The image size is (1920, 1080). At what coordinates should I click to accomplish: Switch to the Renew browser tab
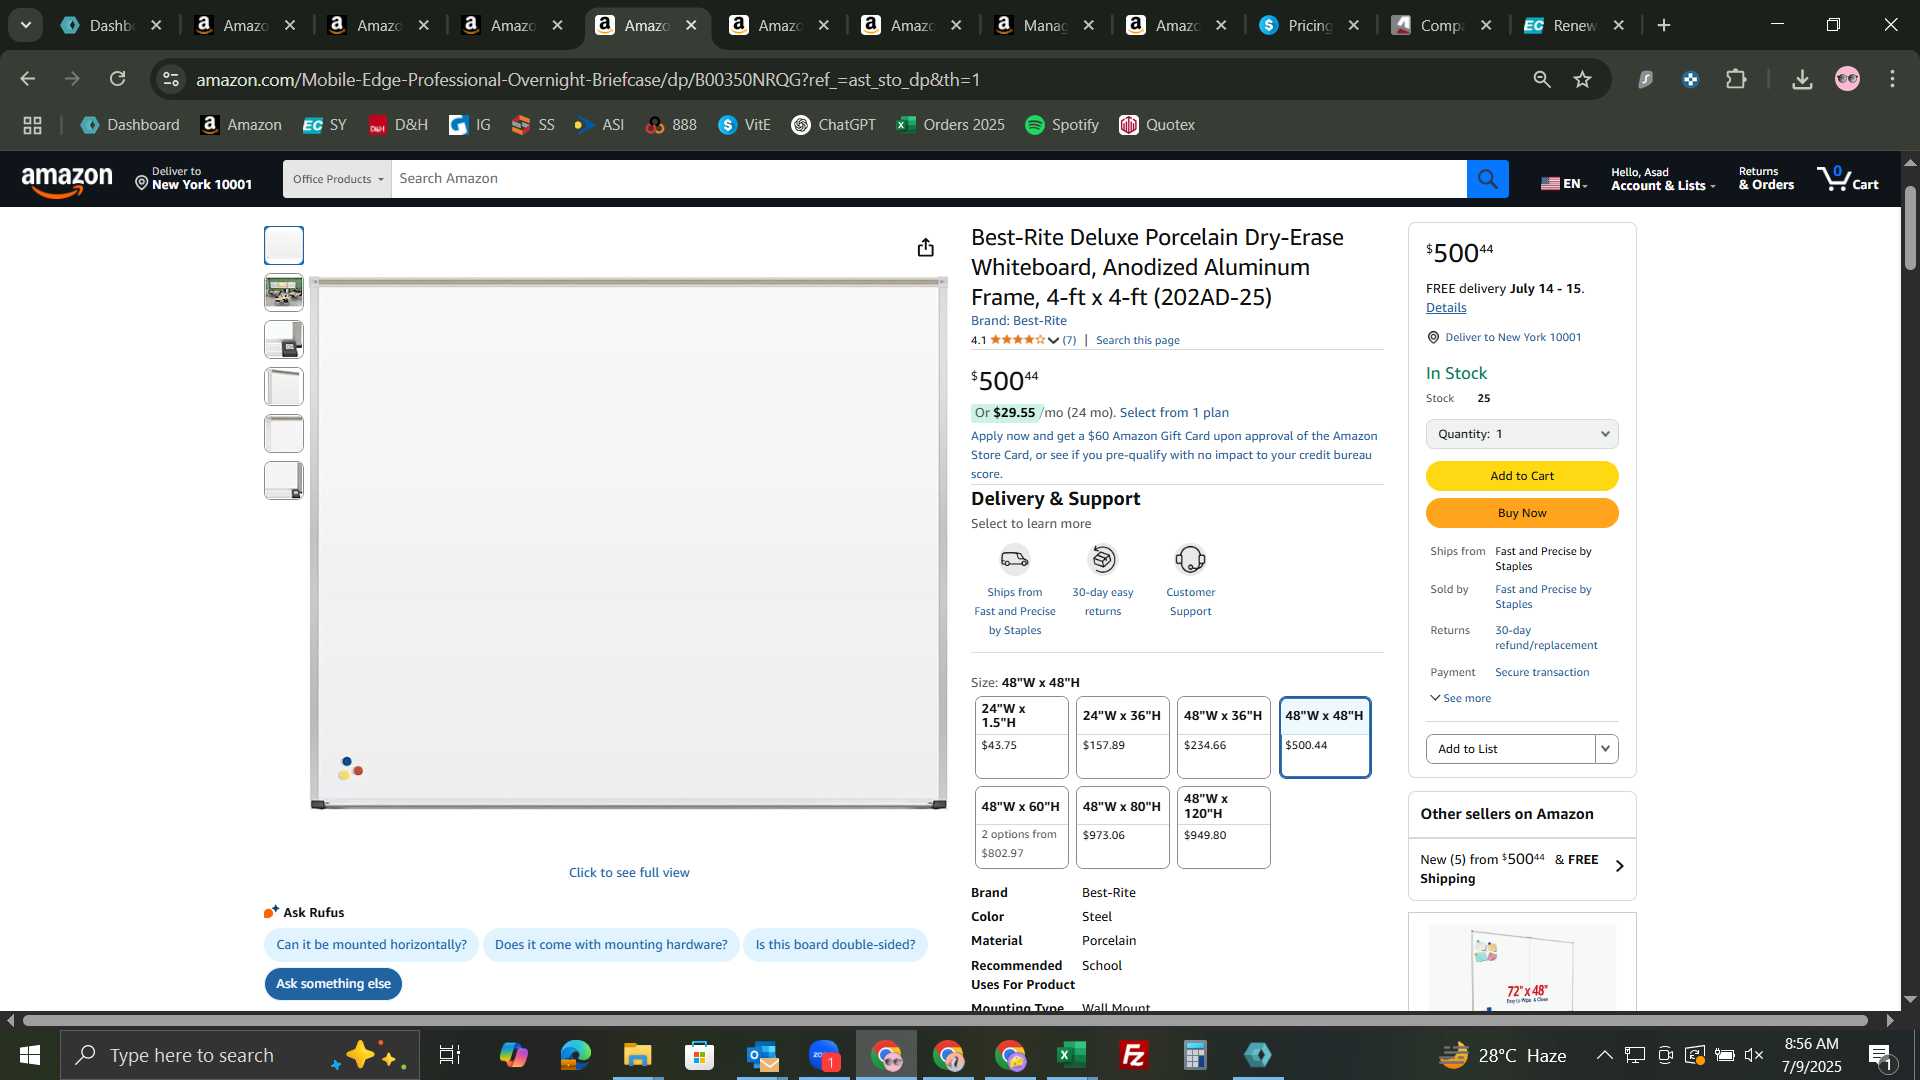coord(1575,25)
